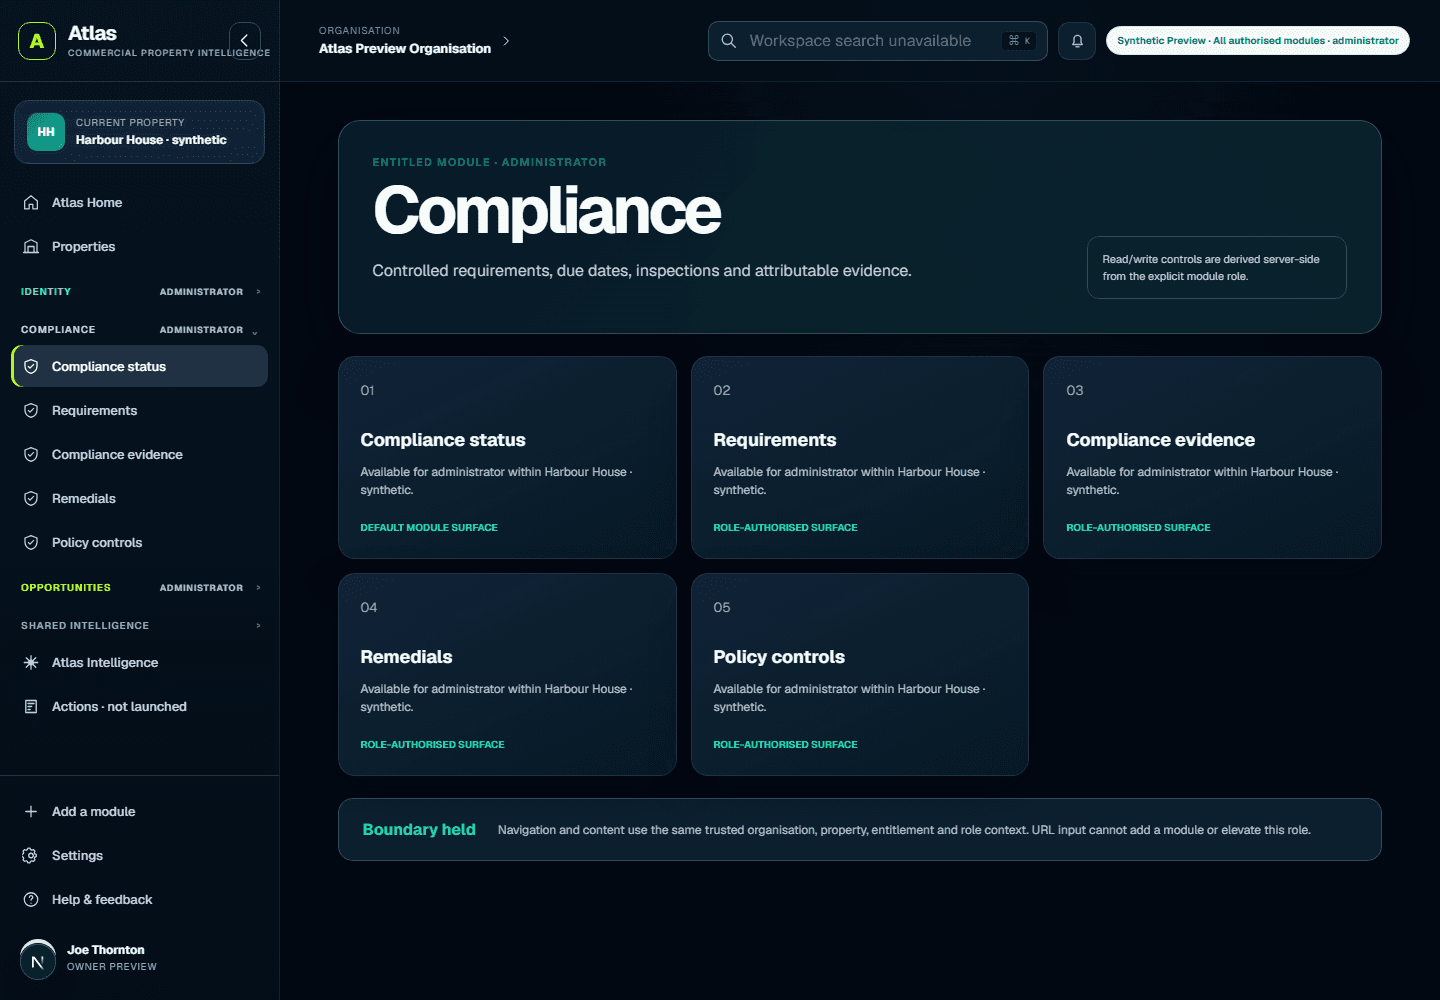Click the Atlas Home house icon
The image size is (1440, 1000).
click(31, 202)
